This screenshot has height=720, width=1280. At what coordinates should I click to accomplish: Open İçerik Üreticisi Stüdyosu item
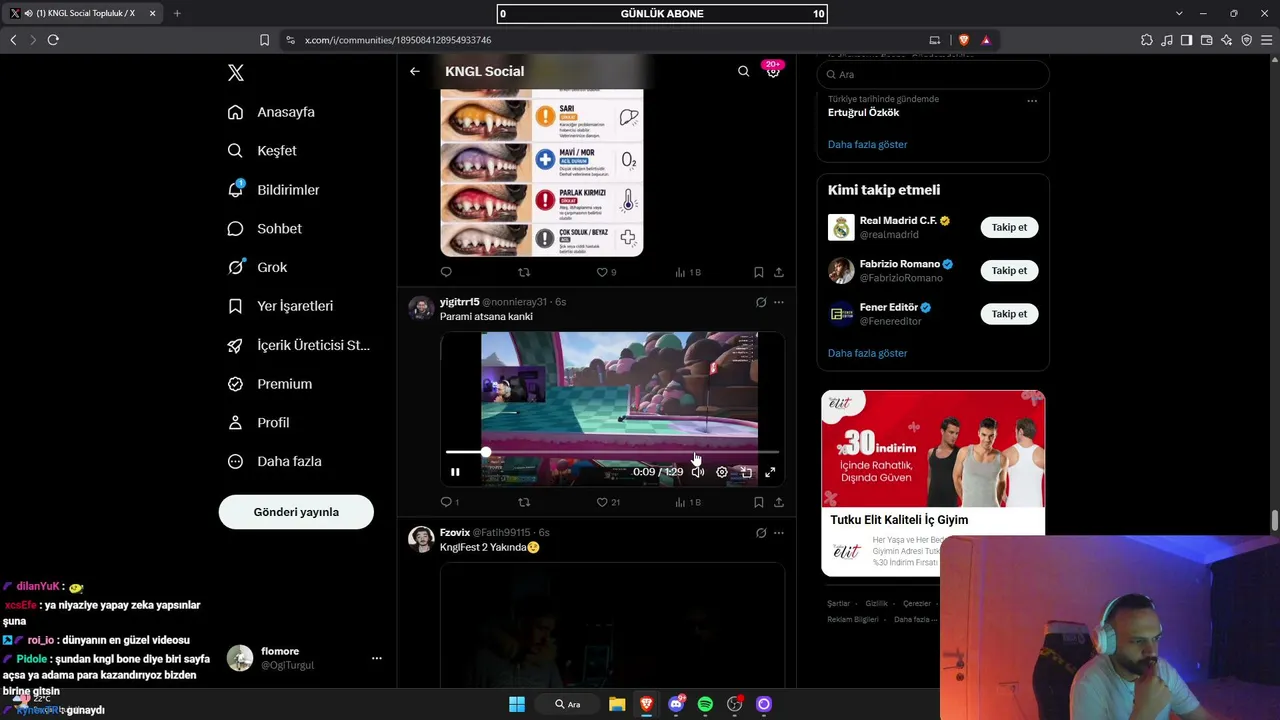(299, 345)
